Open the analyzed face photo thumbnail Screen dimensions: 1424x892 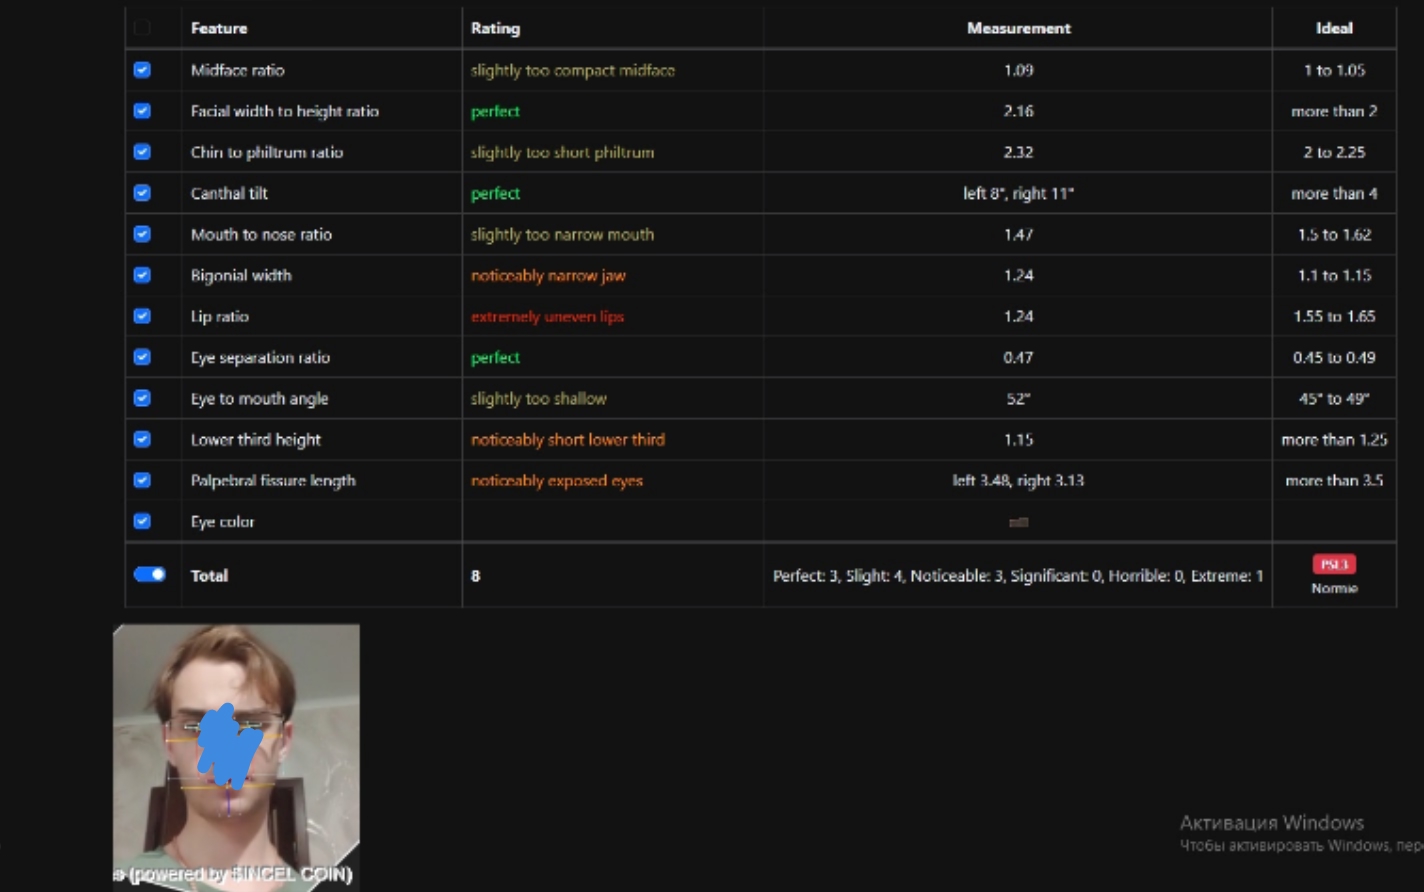[x=236, y=755]
